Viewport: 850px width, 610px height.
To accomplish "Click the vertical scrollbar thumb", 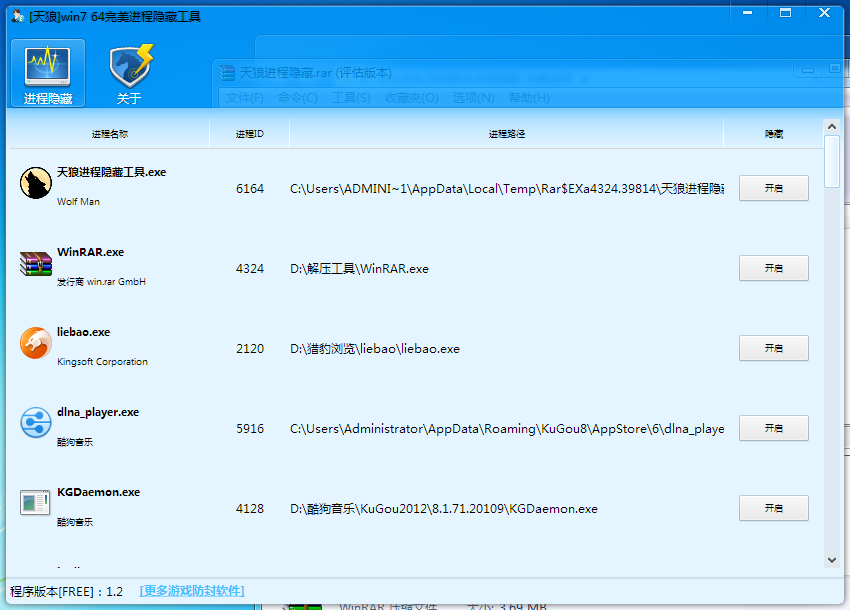I will (832, 162).
